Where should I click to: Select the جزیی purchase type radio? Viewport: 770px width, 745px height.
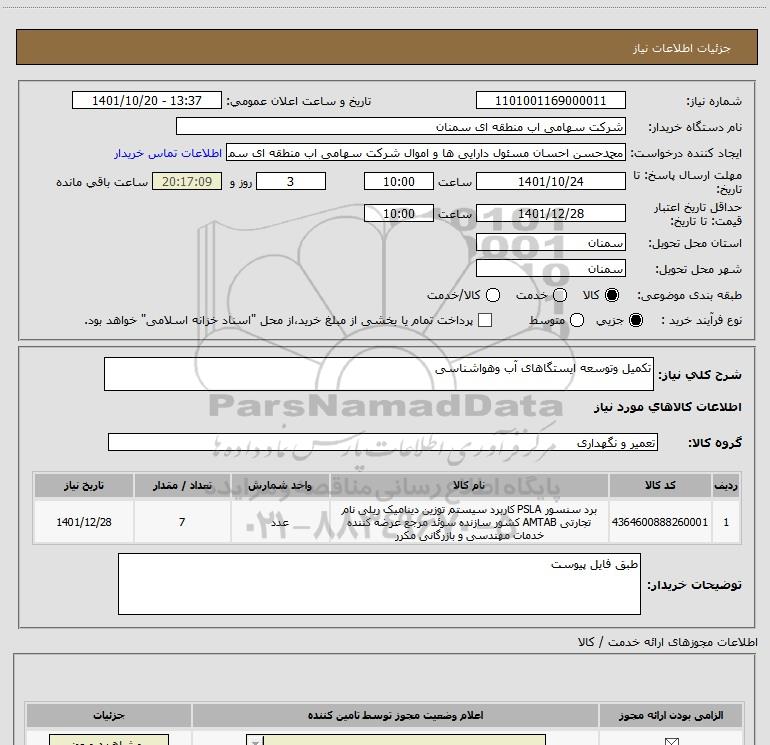(635, 320)
